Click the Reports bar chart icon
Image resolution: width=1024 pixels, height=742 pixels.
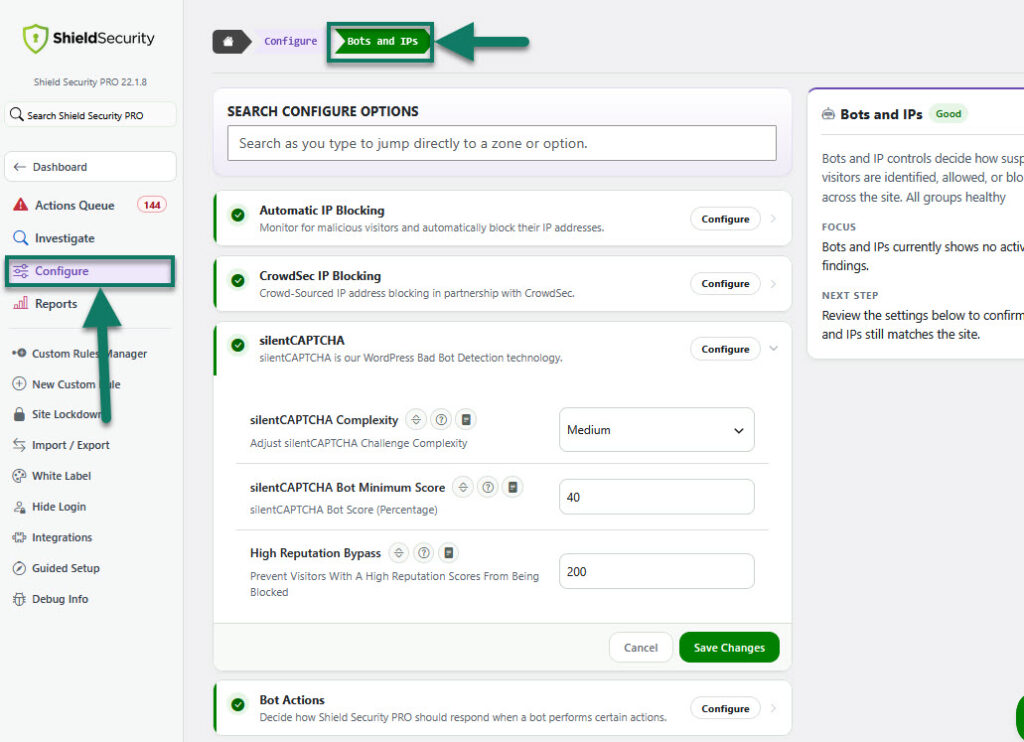[x=21, y=303]
